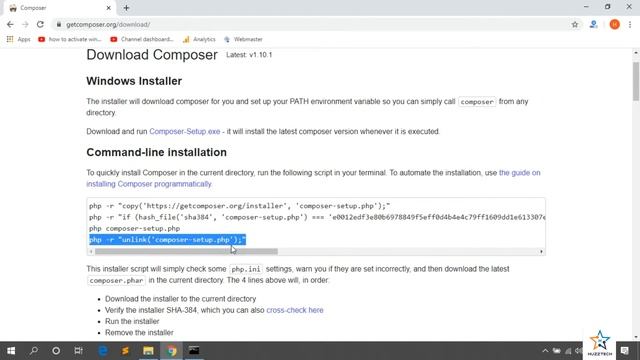Image resolution: width=640 pixels, height=360 pixels.
Task: Open File Explorer from the taskbar
Action: pyautogui.click(x=148, y=351)
